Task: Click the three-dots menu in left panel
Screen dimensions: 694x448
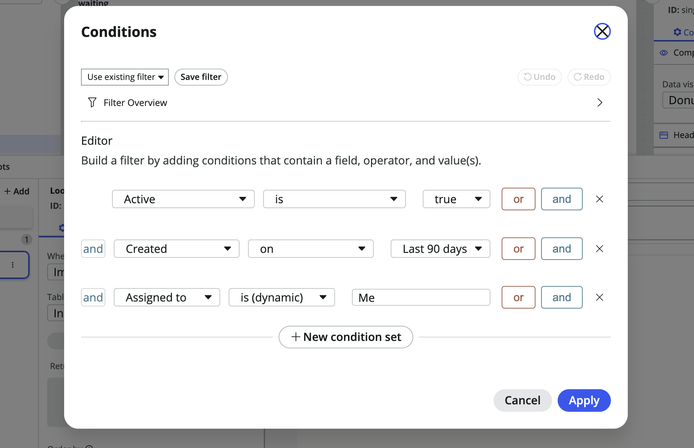Action: pos(12,265)
